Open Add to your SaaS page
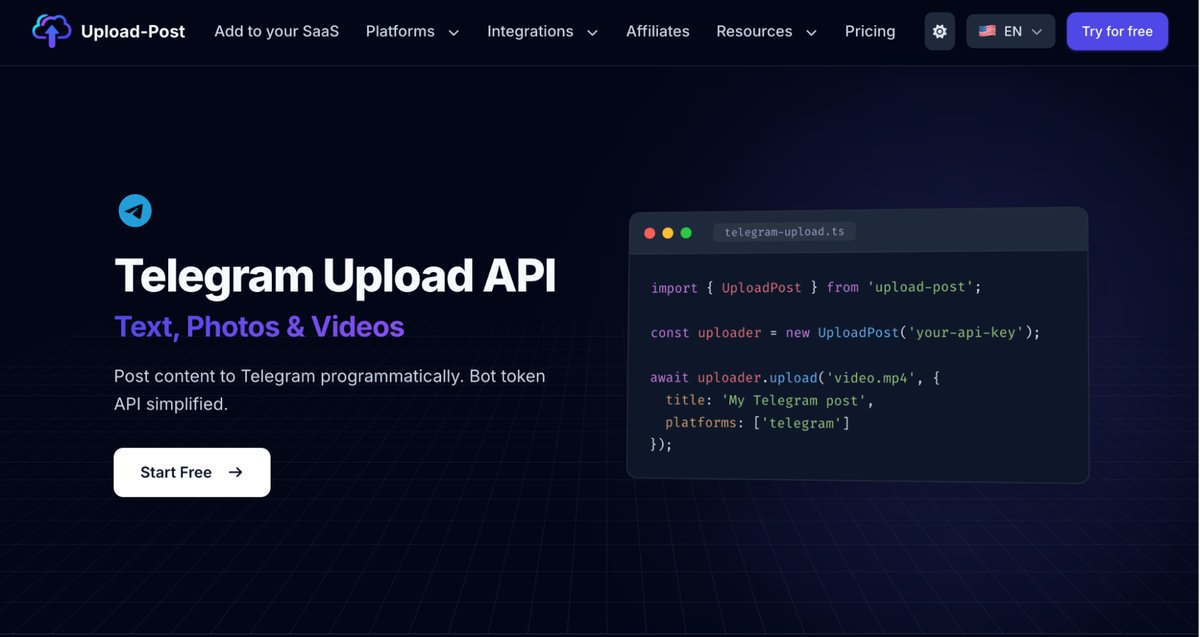The image size is (1200, 637). tap(276, 31)
